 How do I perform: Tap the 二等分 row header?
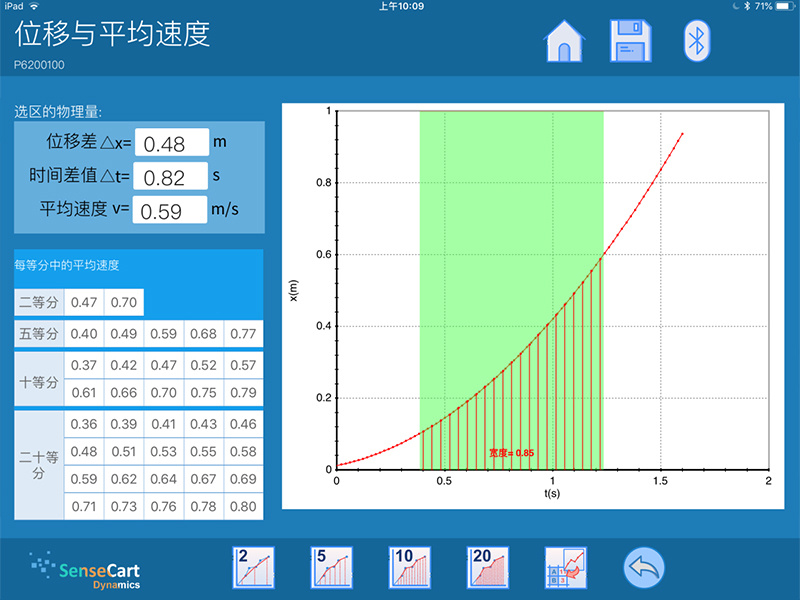[39, 303]
